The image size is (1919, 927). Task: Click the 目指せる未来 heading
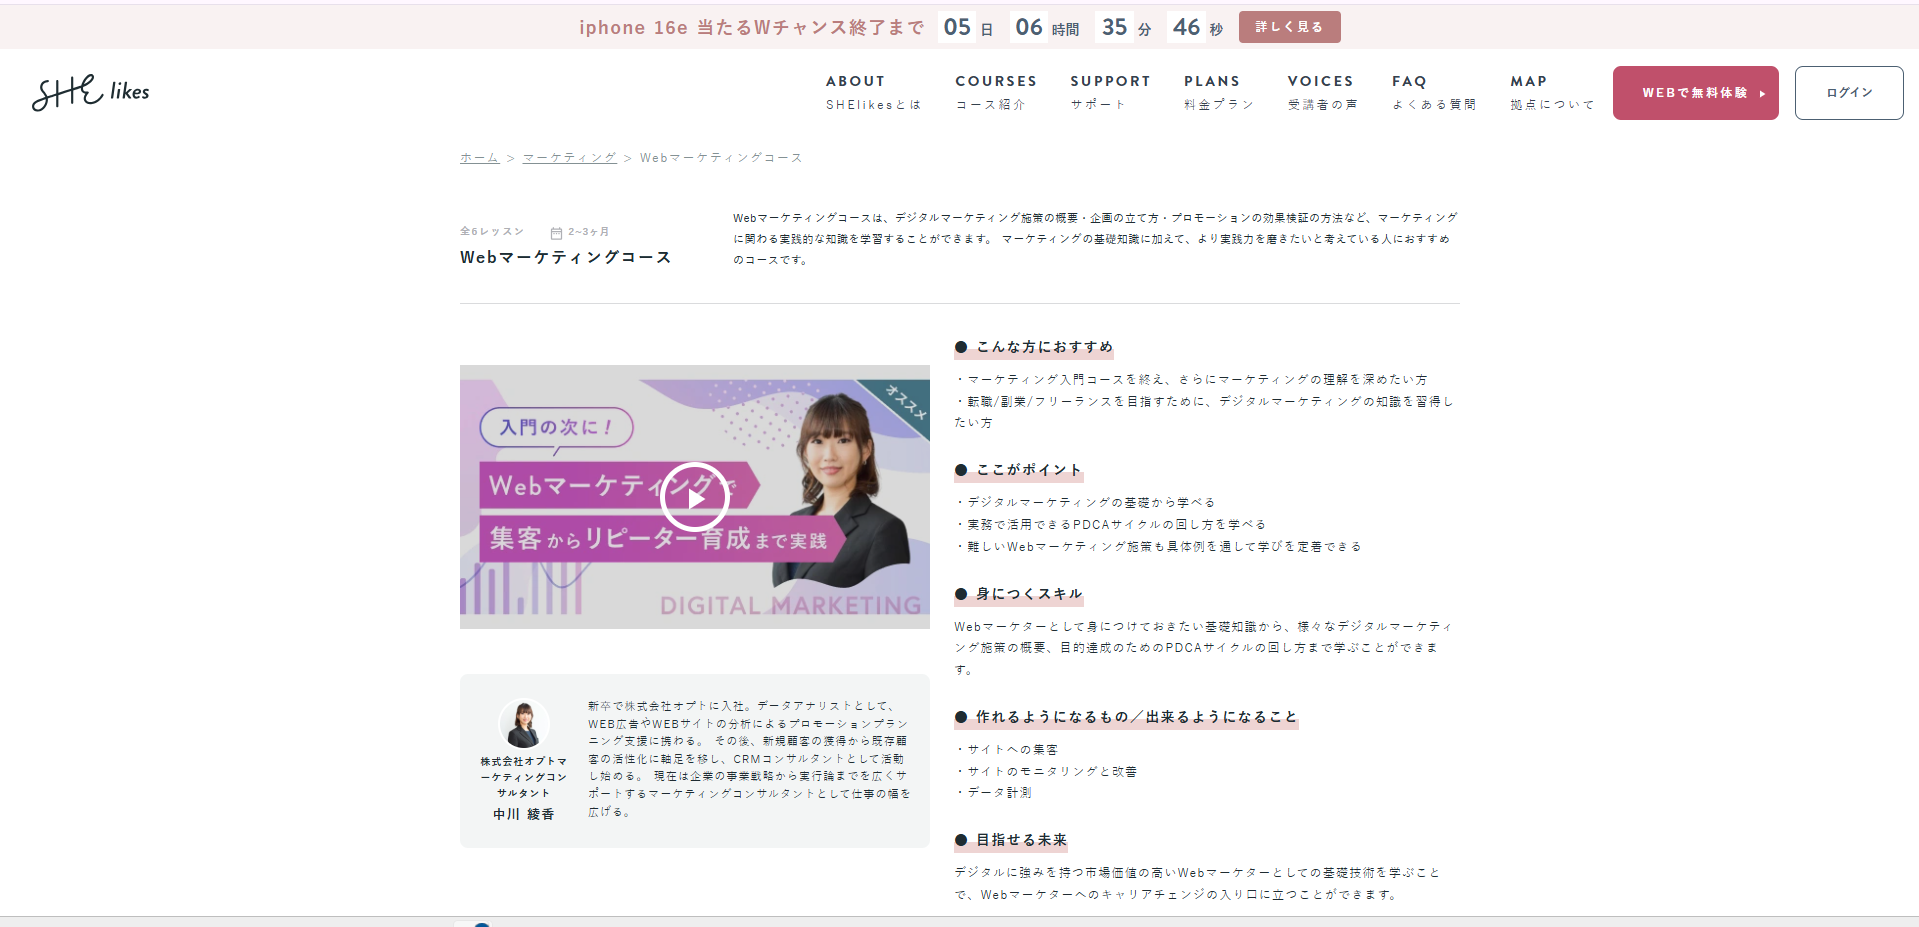click(1011, 840)
